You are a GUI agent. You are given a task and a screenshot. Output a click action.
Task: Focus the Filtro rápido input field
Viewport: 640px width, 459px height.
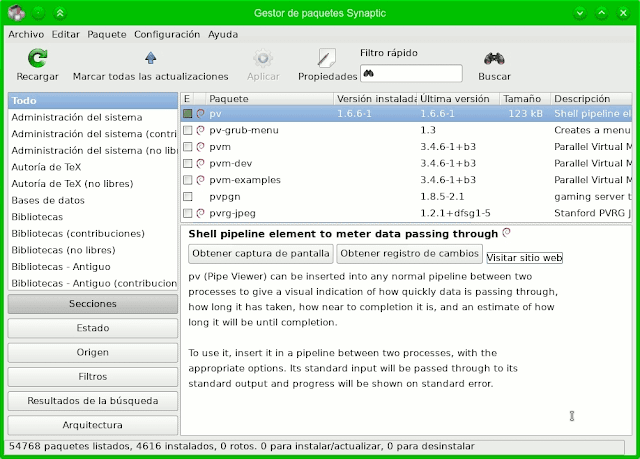pyautogui.click(x=411, y=73)
